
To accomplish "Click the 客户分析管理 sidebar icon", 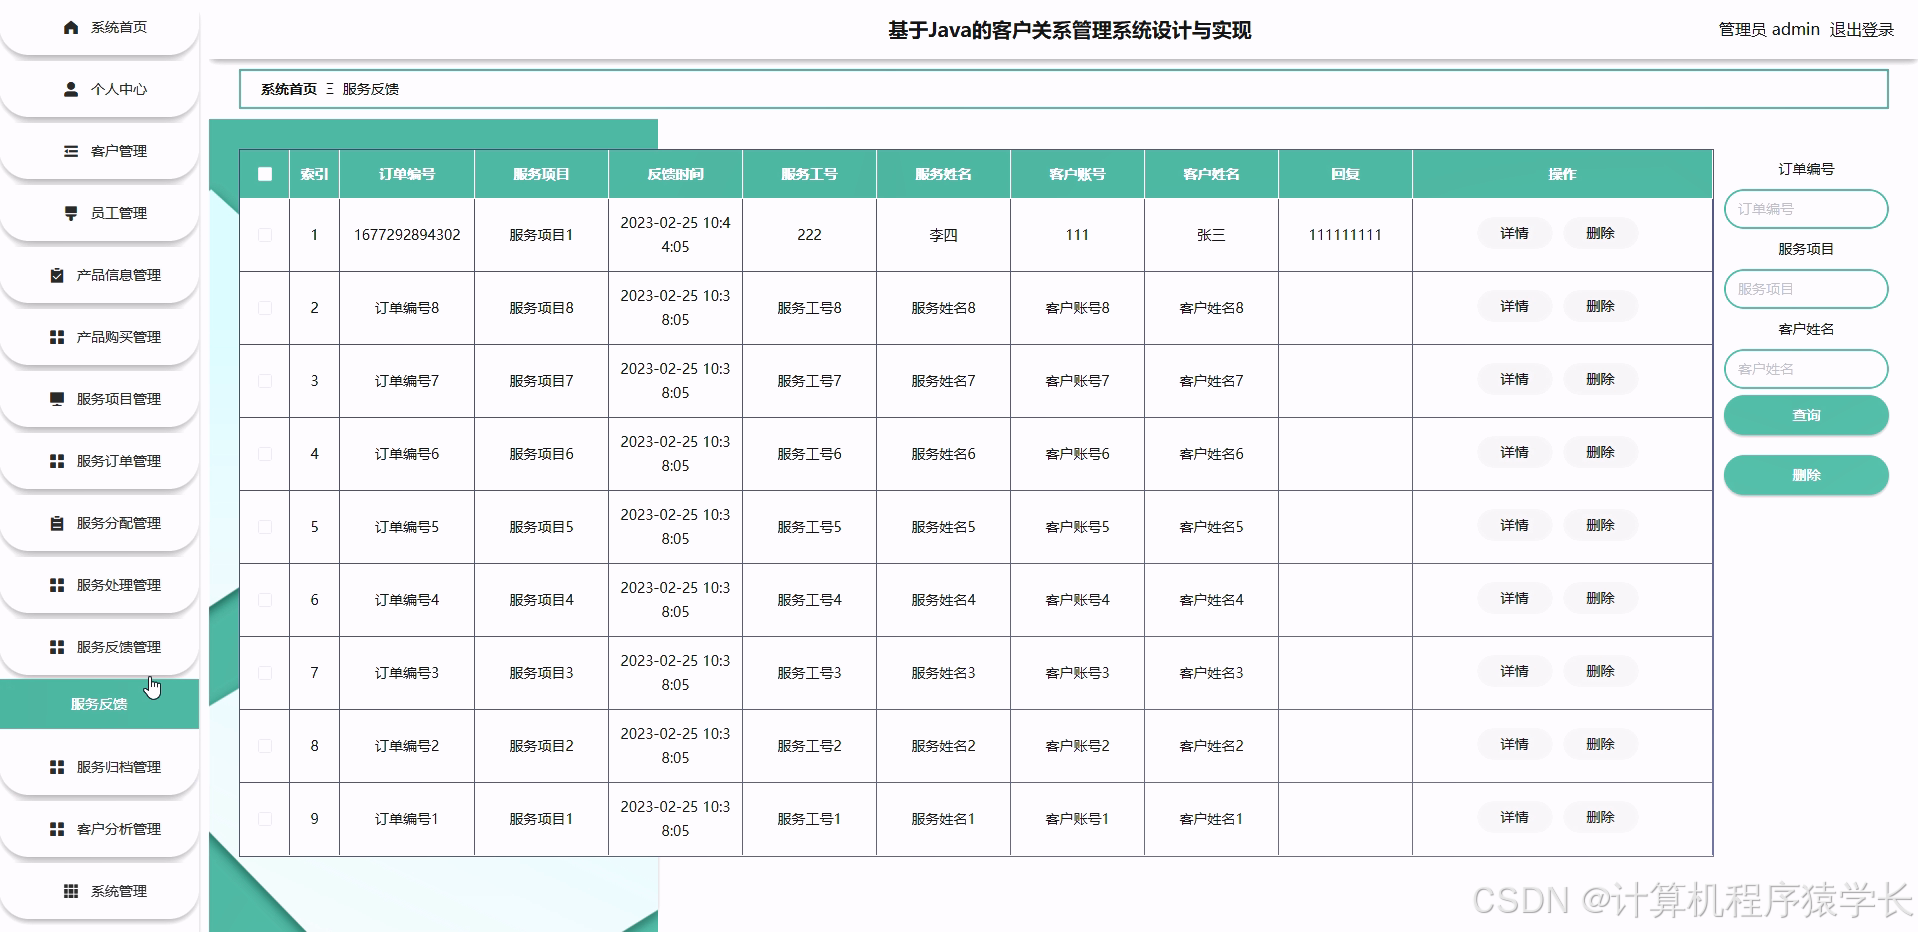I will tap(56, 828).
